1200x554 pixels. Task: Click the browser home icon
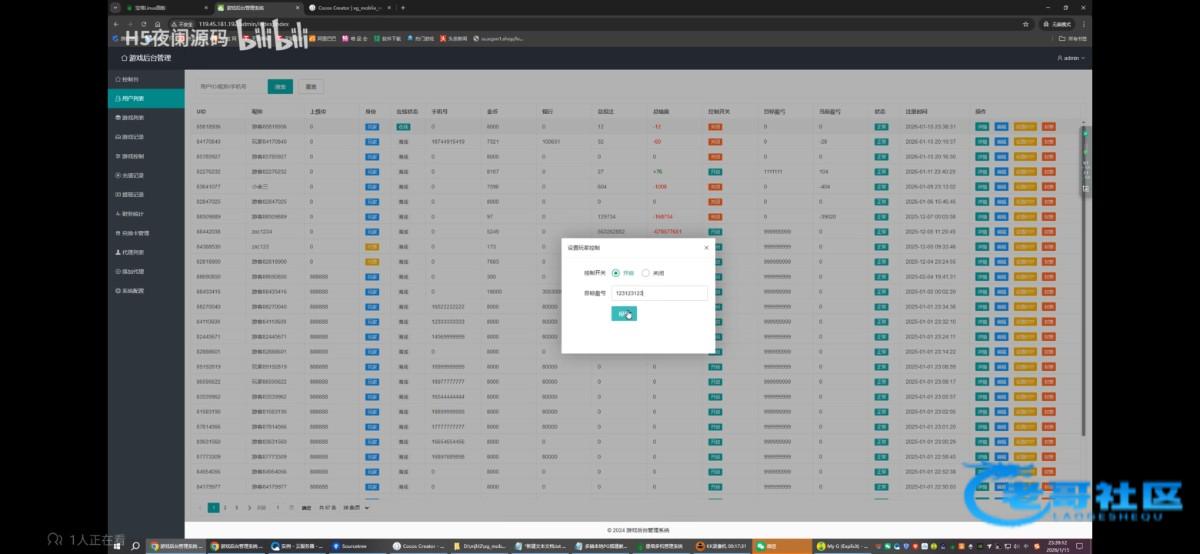[158, 23]
